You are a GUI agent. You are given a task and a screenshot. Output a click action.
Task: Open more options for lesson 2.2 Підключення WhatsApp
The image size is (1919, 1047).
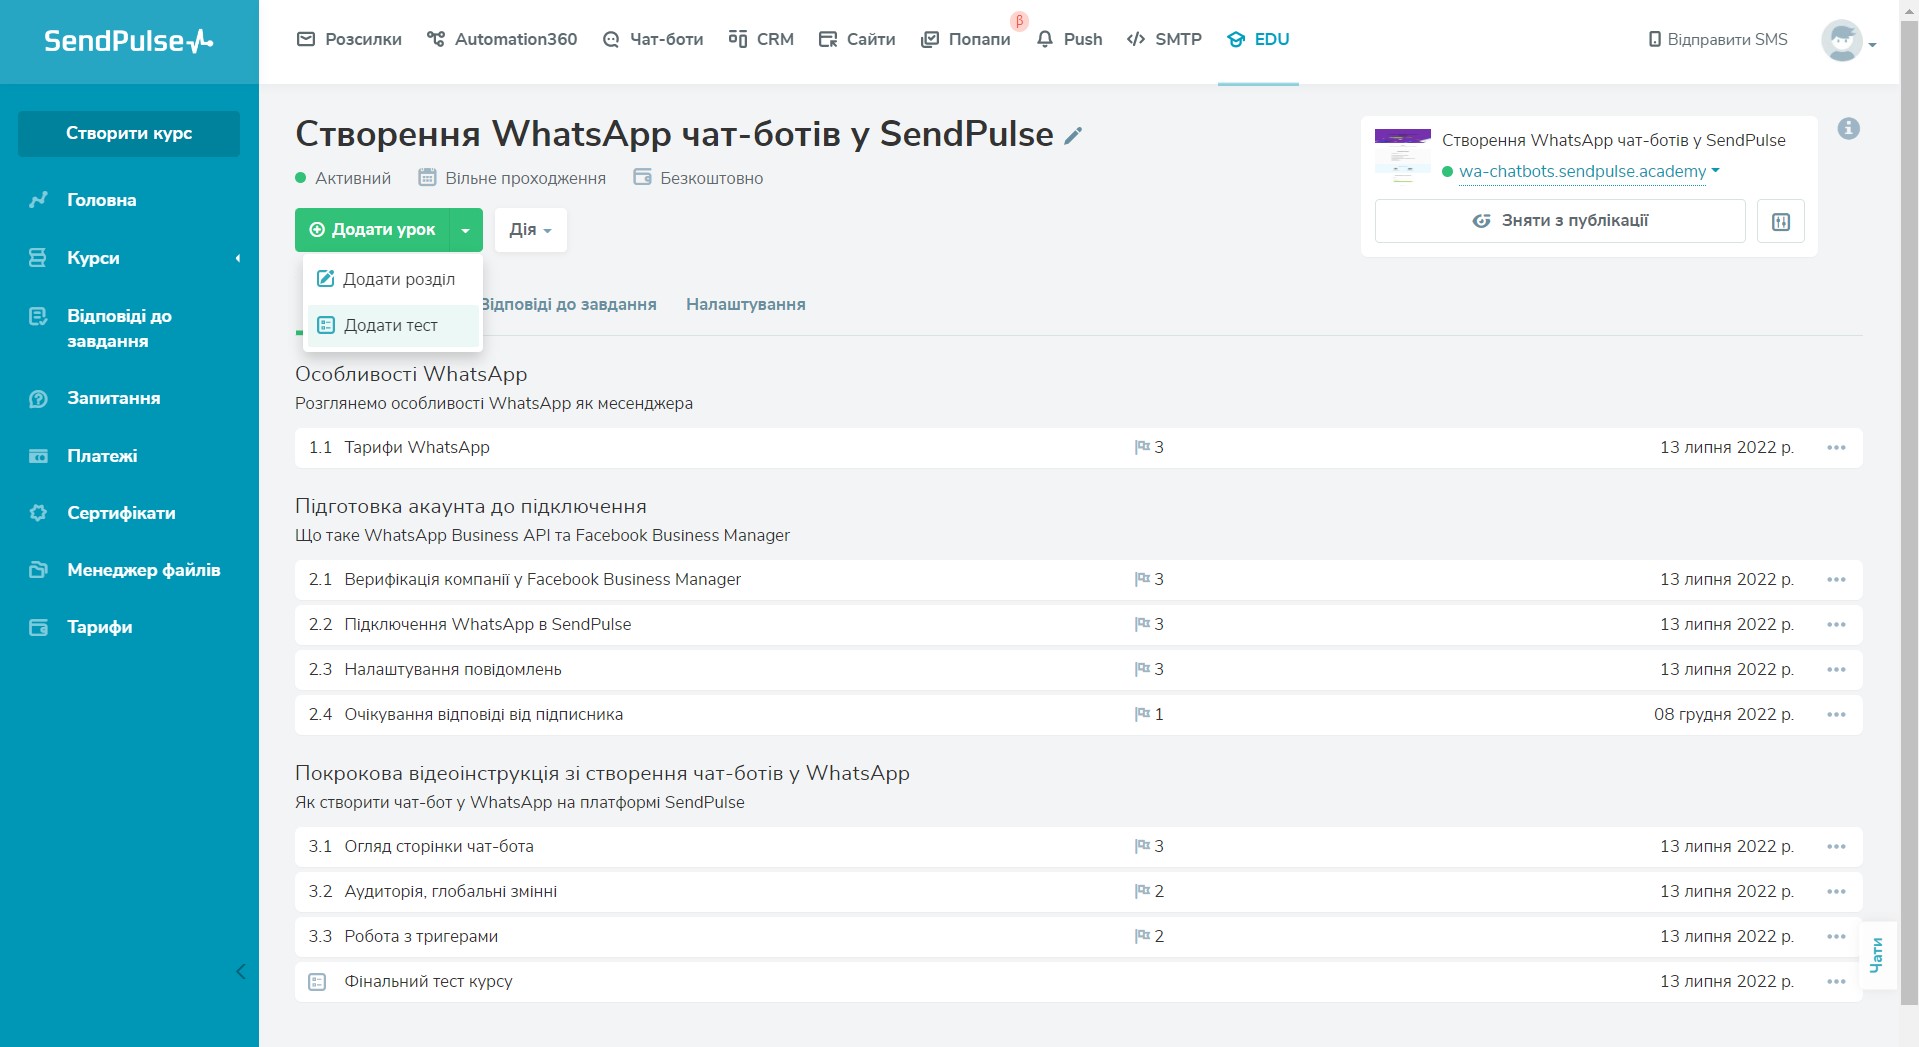click(x=1836, y=624)
